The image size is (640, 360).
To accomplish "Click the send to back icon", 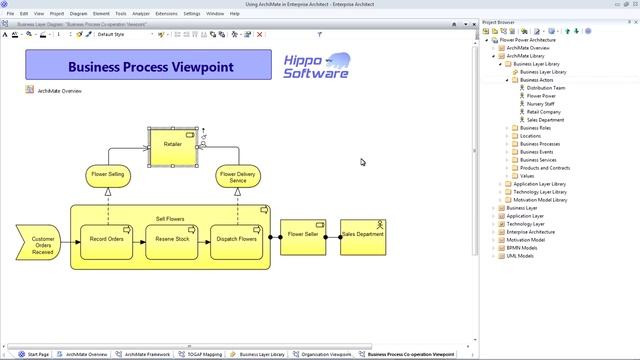I will click(x=222, y=34).
